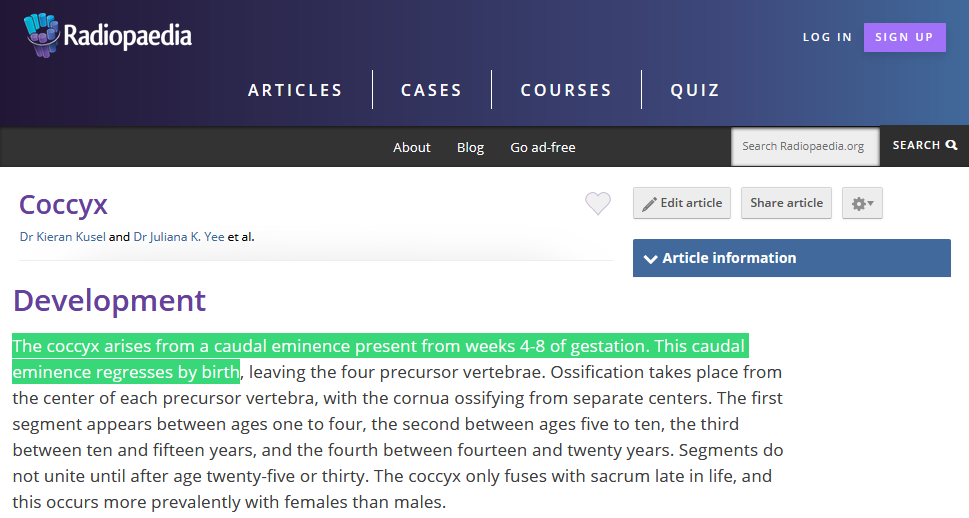Open the Articles menu

coord(295,90)
